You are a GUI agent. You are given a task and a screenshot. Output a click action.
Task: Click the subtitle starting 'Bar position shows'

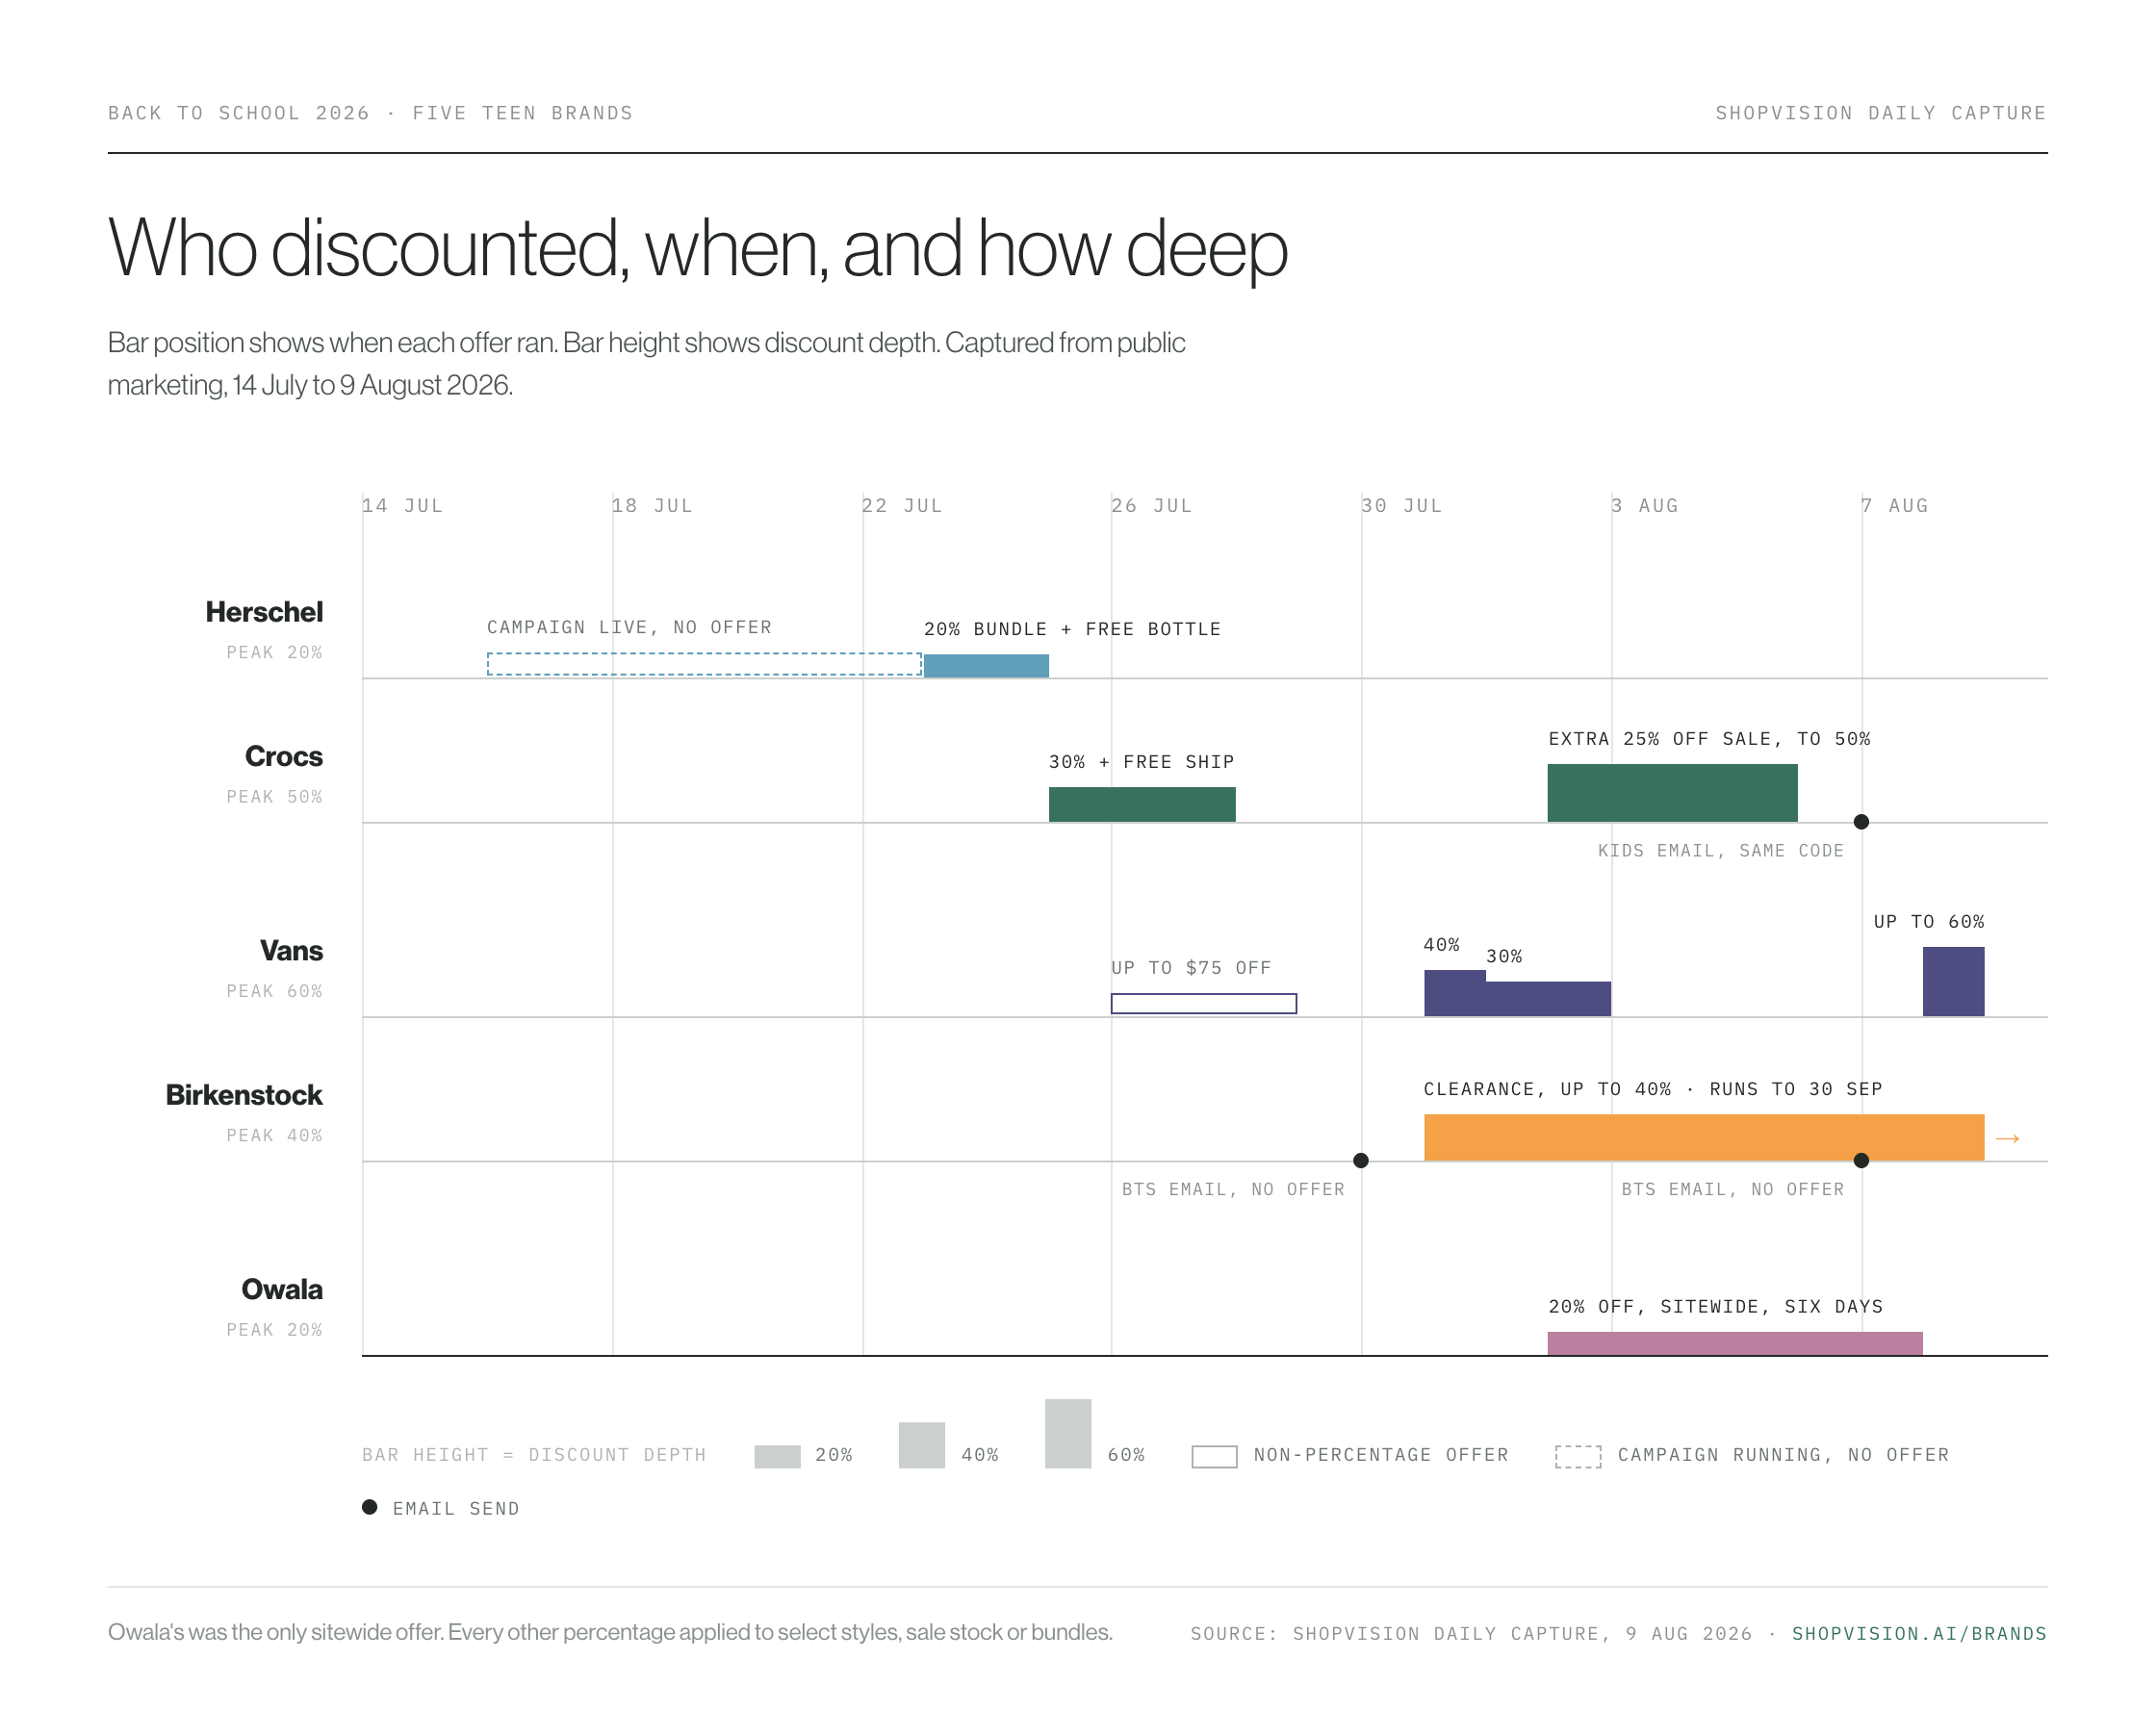point(647,364)
